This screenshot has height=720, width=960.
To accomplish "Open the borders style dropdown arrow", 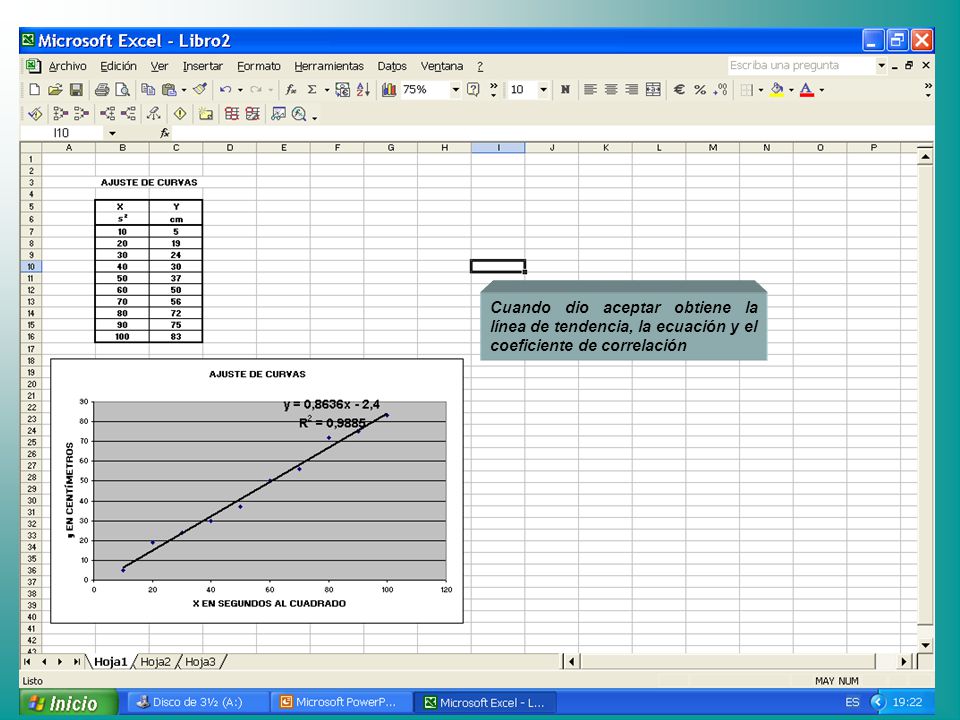I will (761, 90).
